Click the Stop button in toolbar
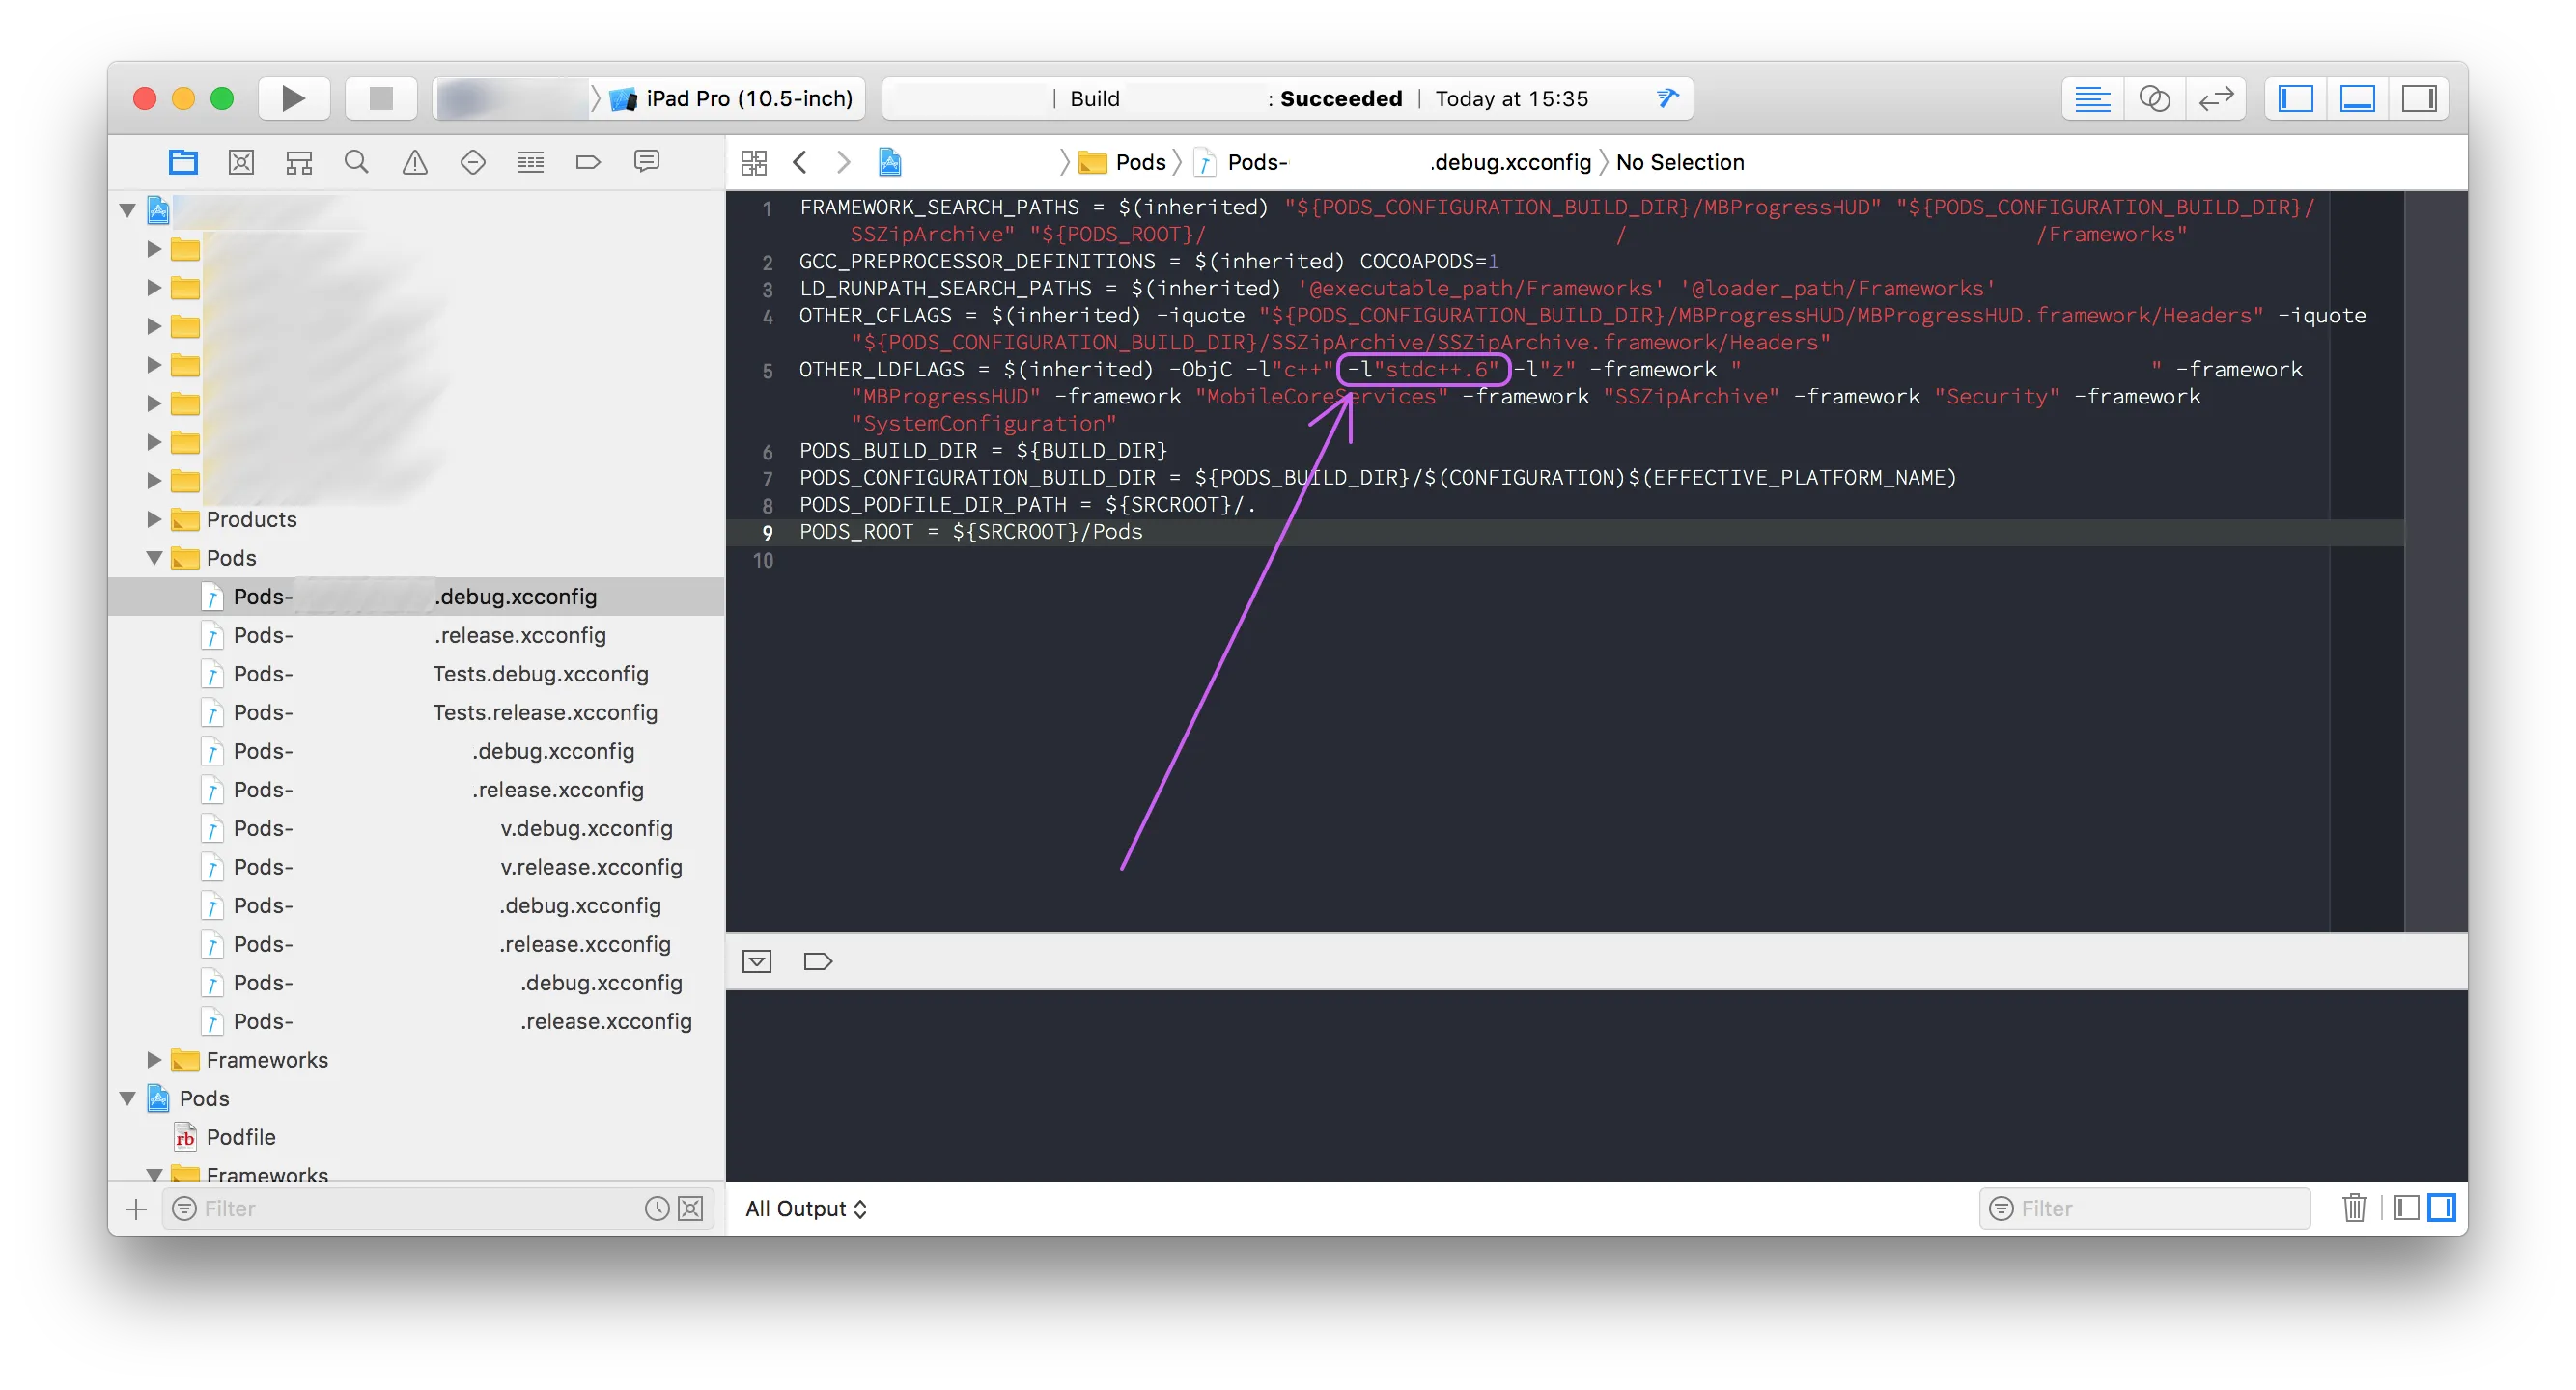 [381, 98]
